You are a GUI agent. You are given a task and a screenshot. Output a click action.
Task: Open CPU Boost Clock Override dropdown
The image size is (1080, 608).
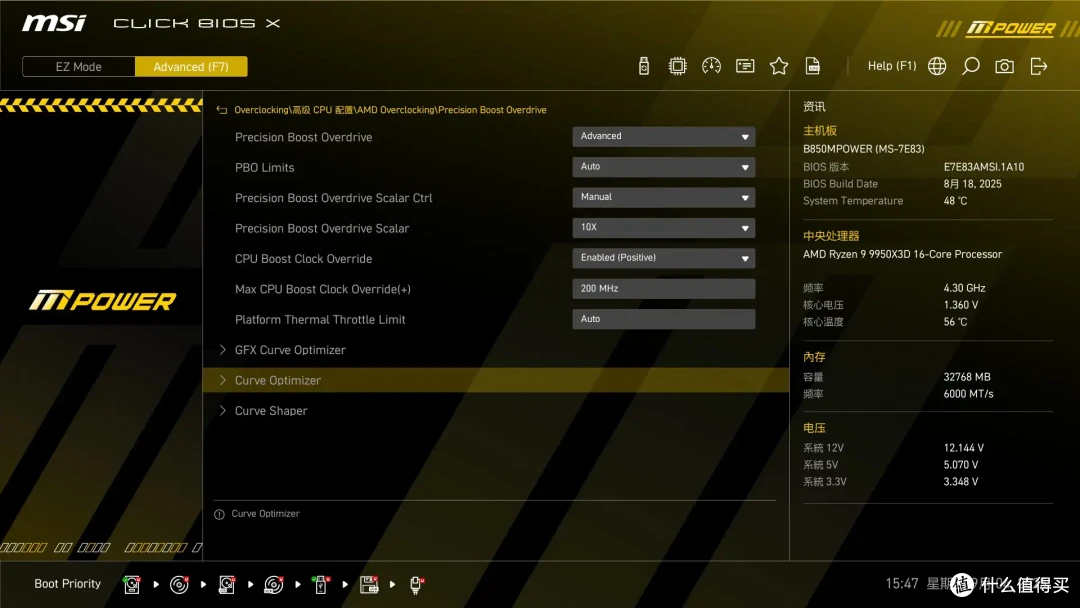(663, 258)
